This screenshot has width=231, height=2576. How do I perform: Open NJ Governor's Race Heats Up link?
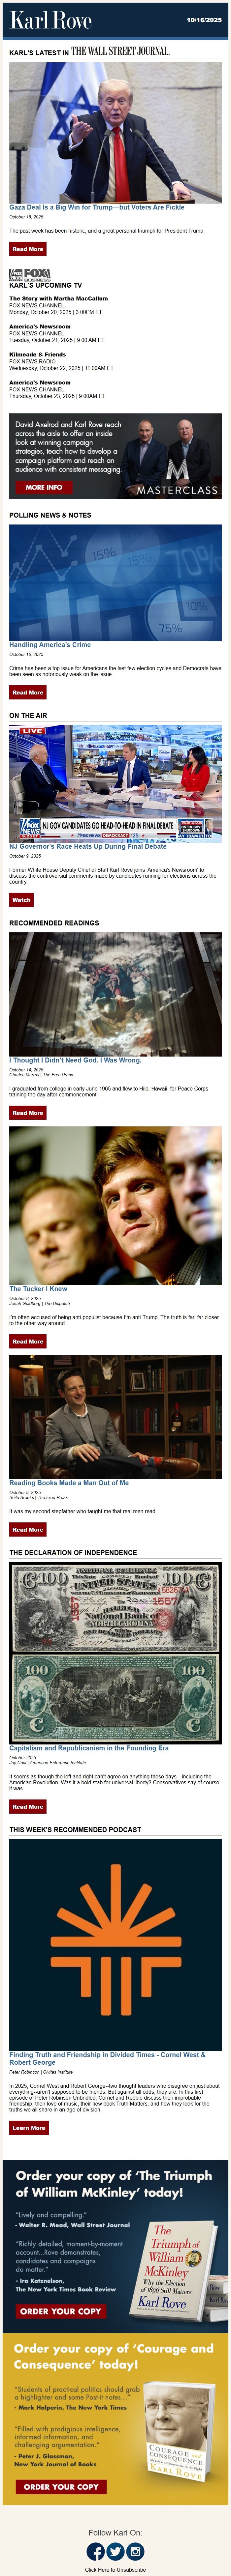tap(88, 846)
